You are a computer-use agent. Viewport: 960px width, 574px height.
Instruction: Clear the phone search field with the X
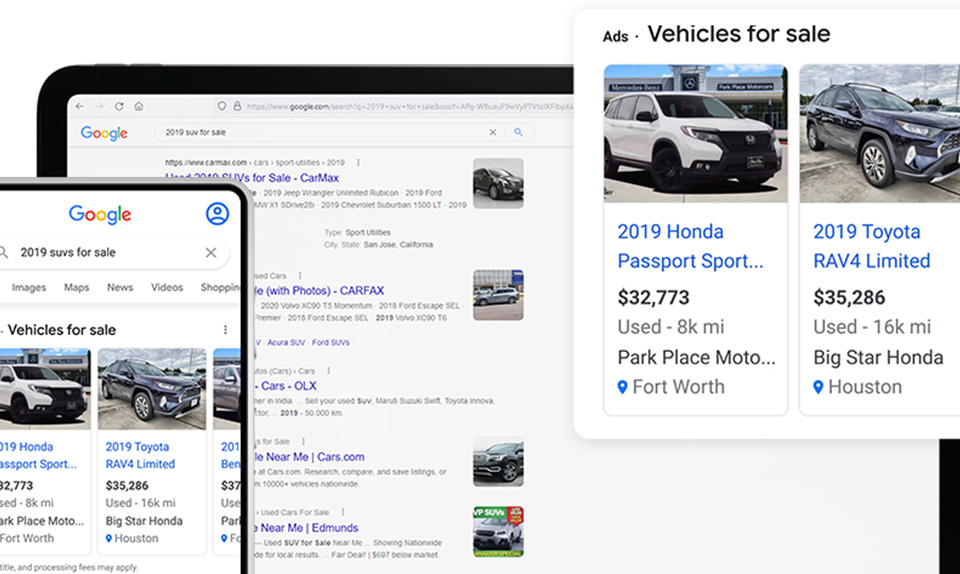click(211, 252)
